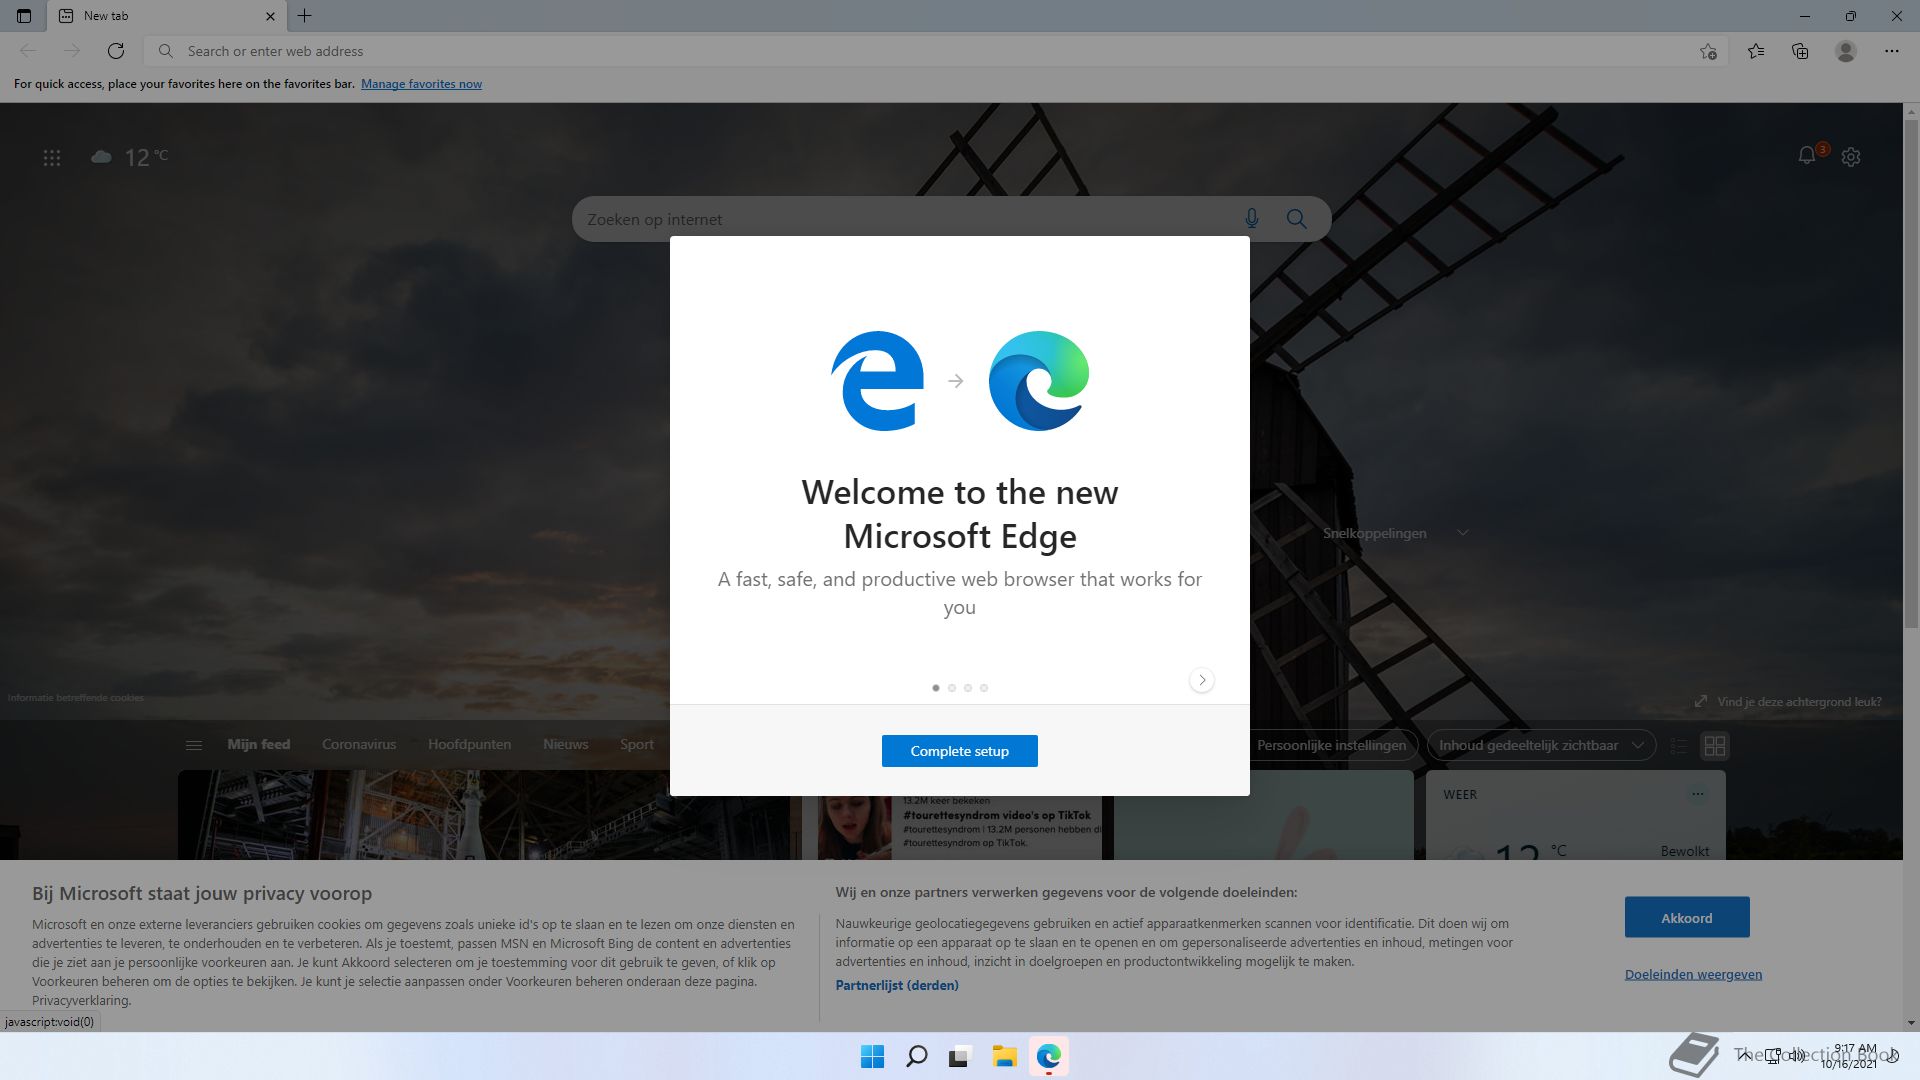1920x1080 pixels.
Task: Open the WEER card options ellipsis
Action: [1697, 794]
